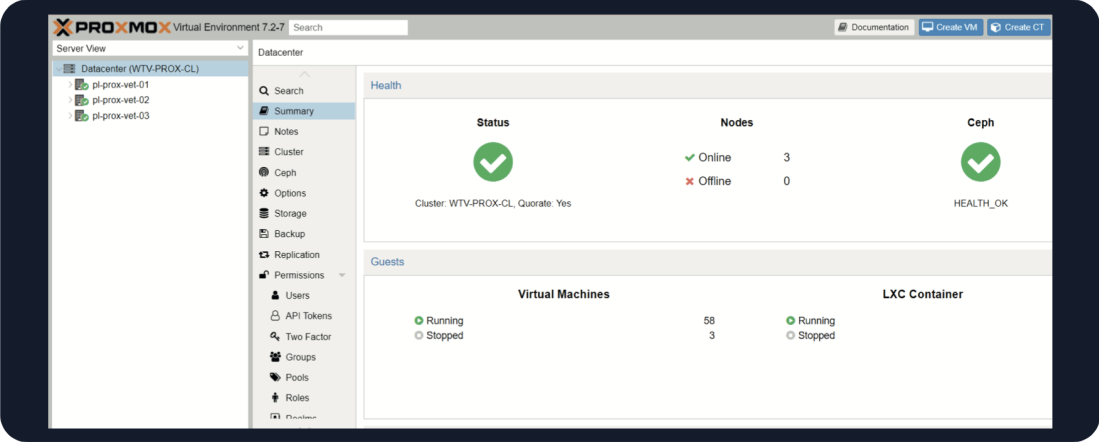Open the Ceph menu item

[x=304, y=172]
